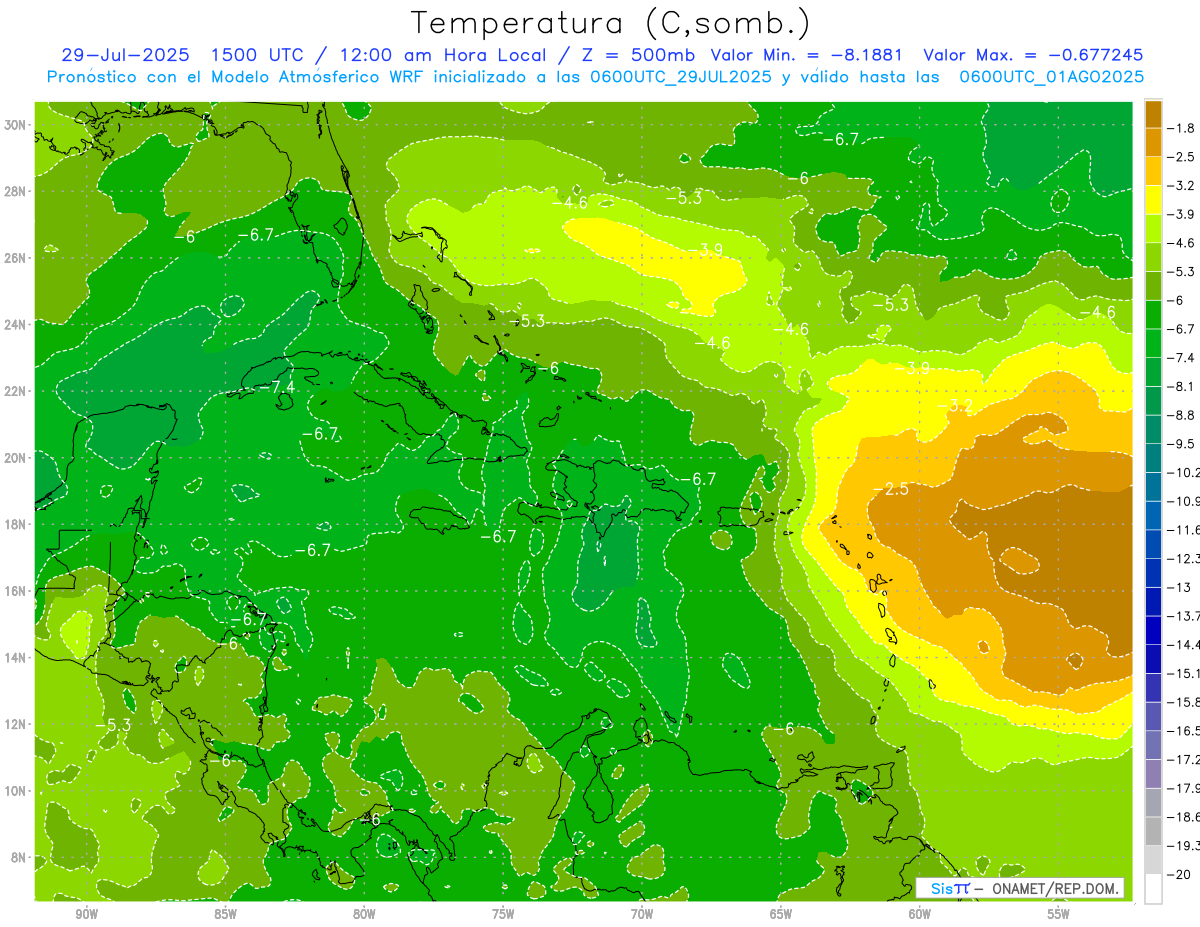This screenshot has width=1200, height=927.
Task: Click the -10.2 value on the color legend
Action: pos(1184,472)
